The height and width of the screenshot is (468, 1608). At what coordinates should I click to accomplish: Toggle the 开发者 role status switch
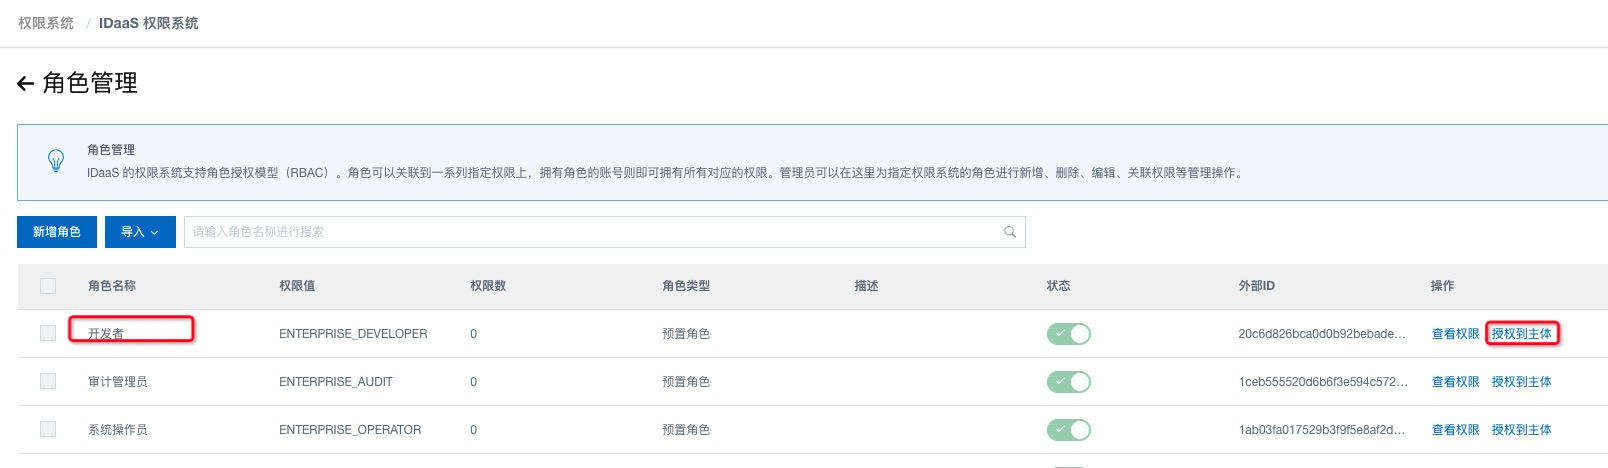click(1068, 334)
